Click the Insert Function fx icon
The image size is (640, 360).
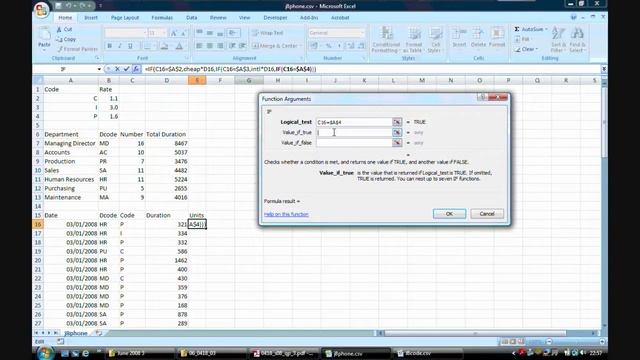click(136, 69)
